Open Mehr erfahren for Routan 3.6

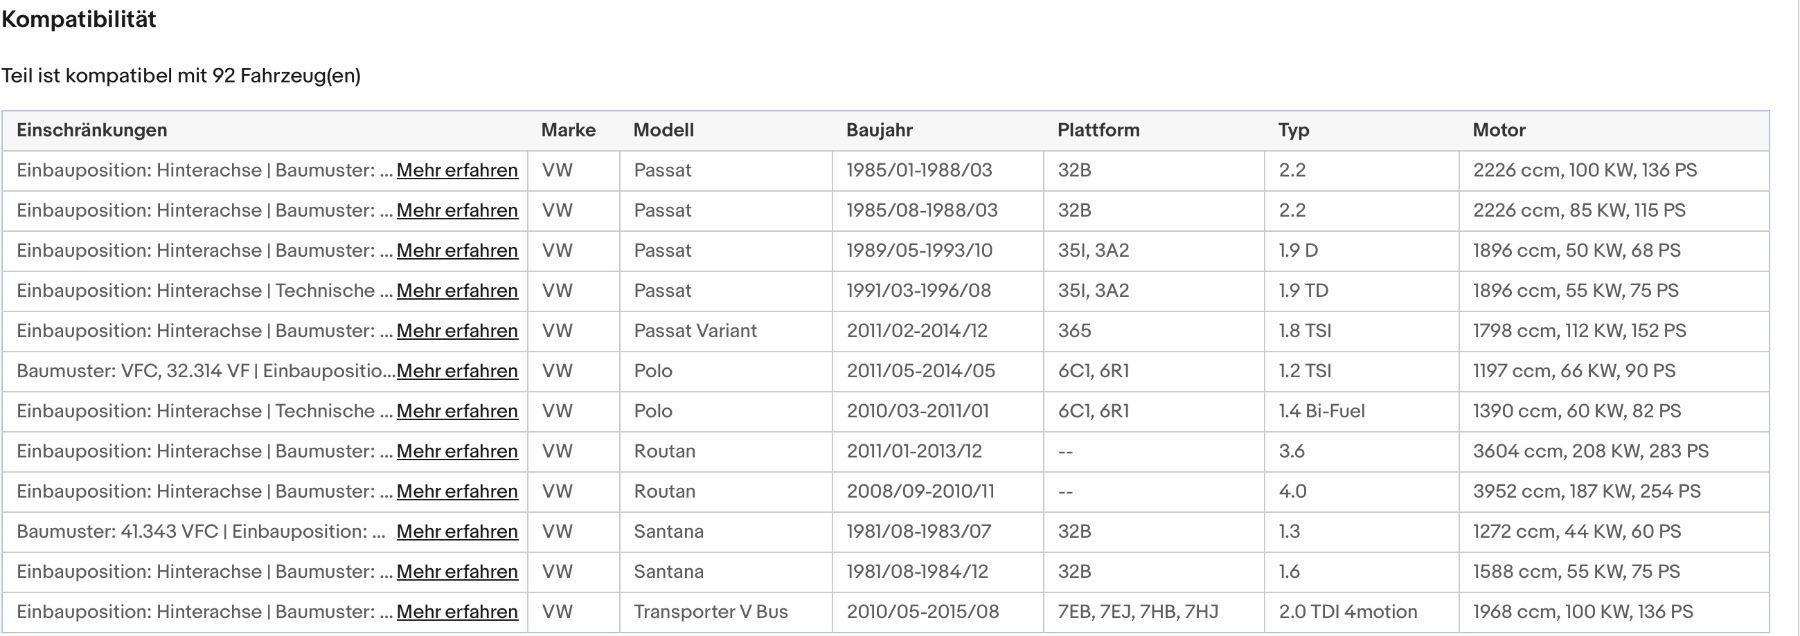coord(457,451)
